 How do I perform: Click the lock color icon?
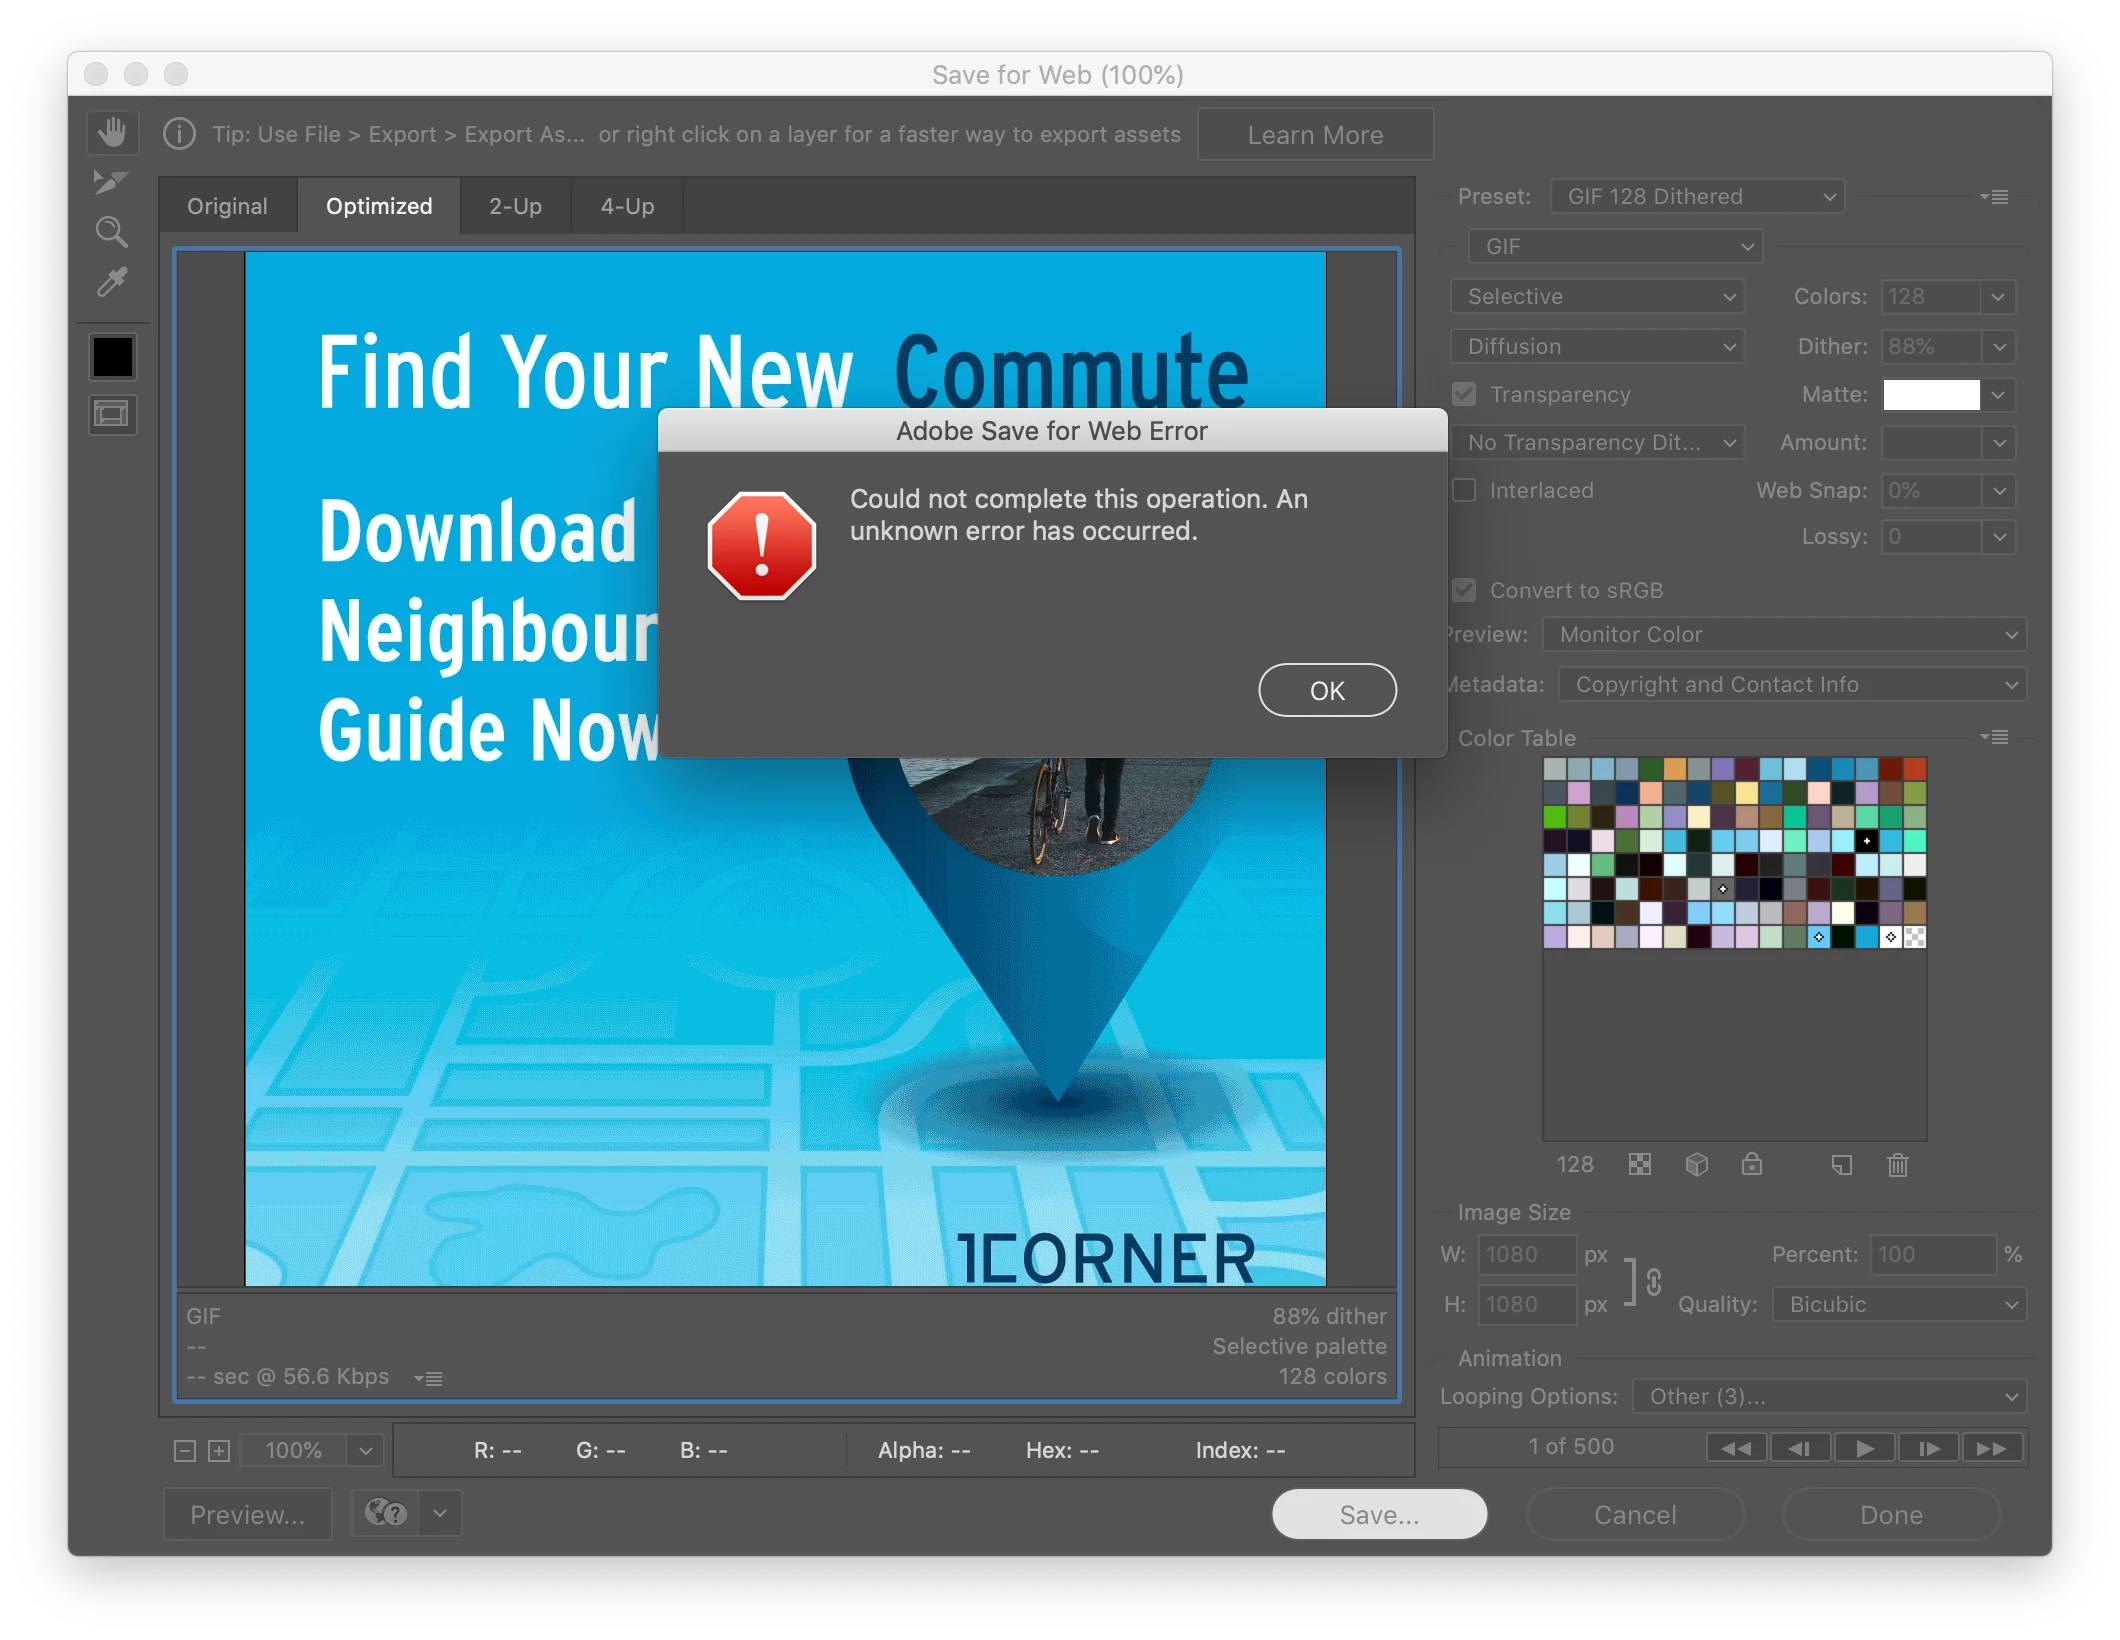(x=1751, y=1165)
